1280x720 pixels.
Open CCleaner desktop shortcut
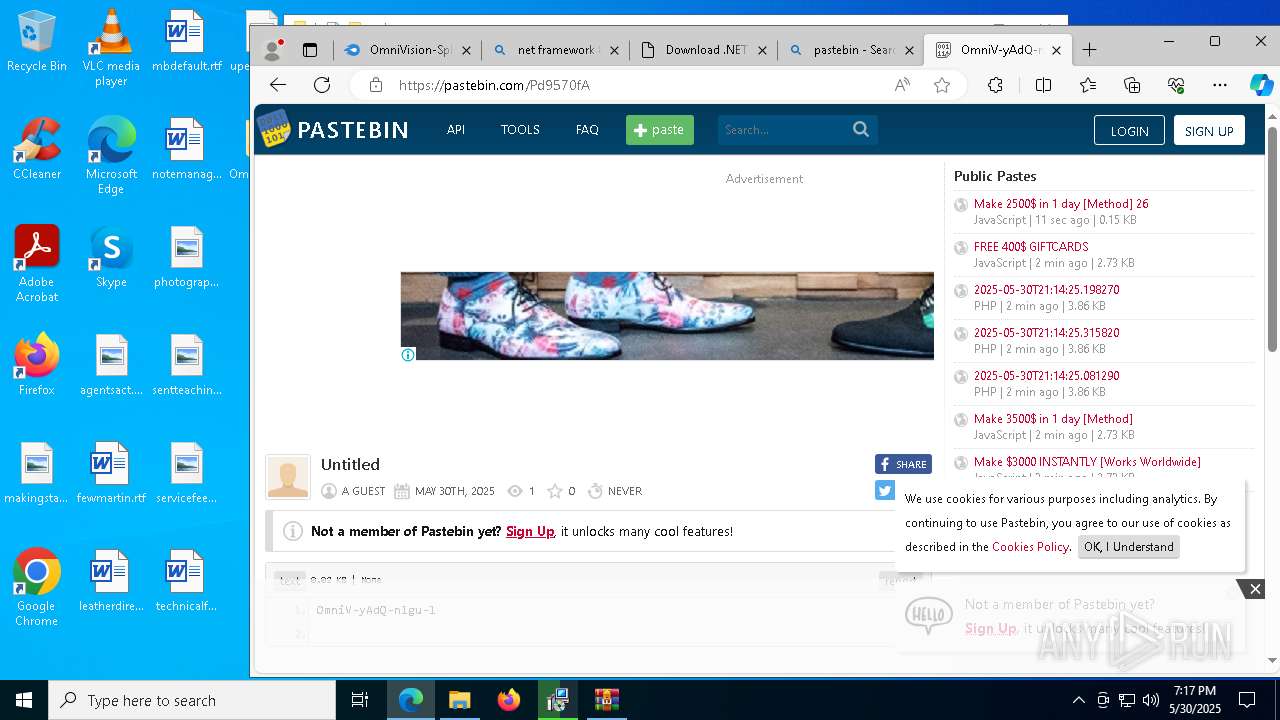coord(37,148)
